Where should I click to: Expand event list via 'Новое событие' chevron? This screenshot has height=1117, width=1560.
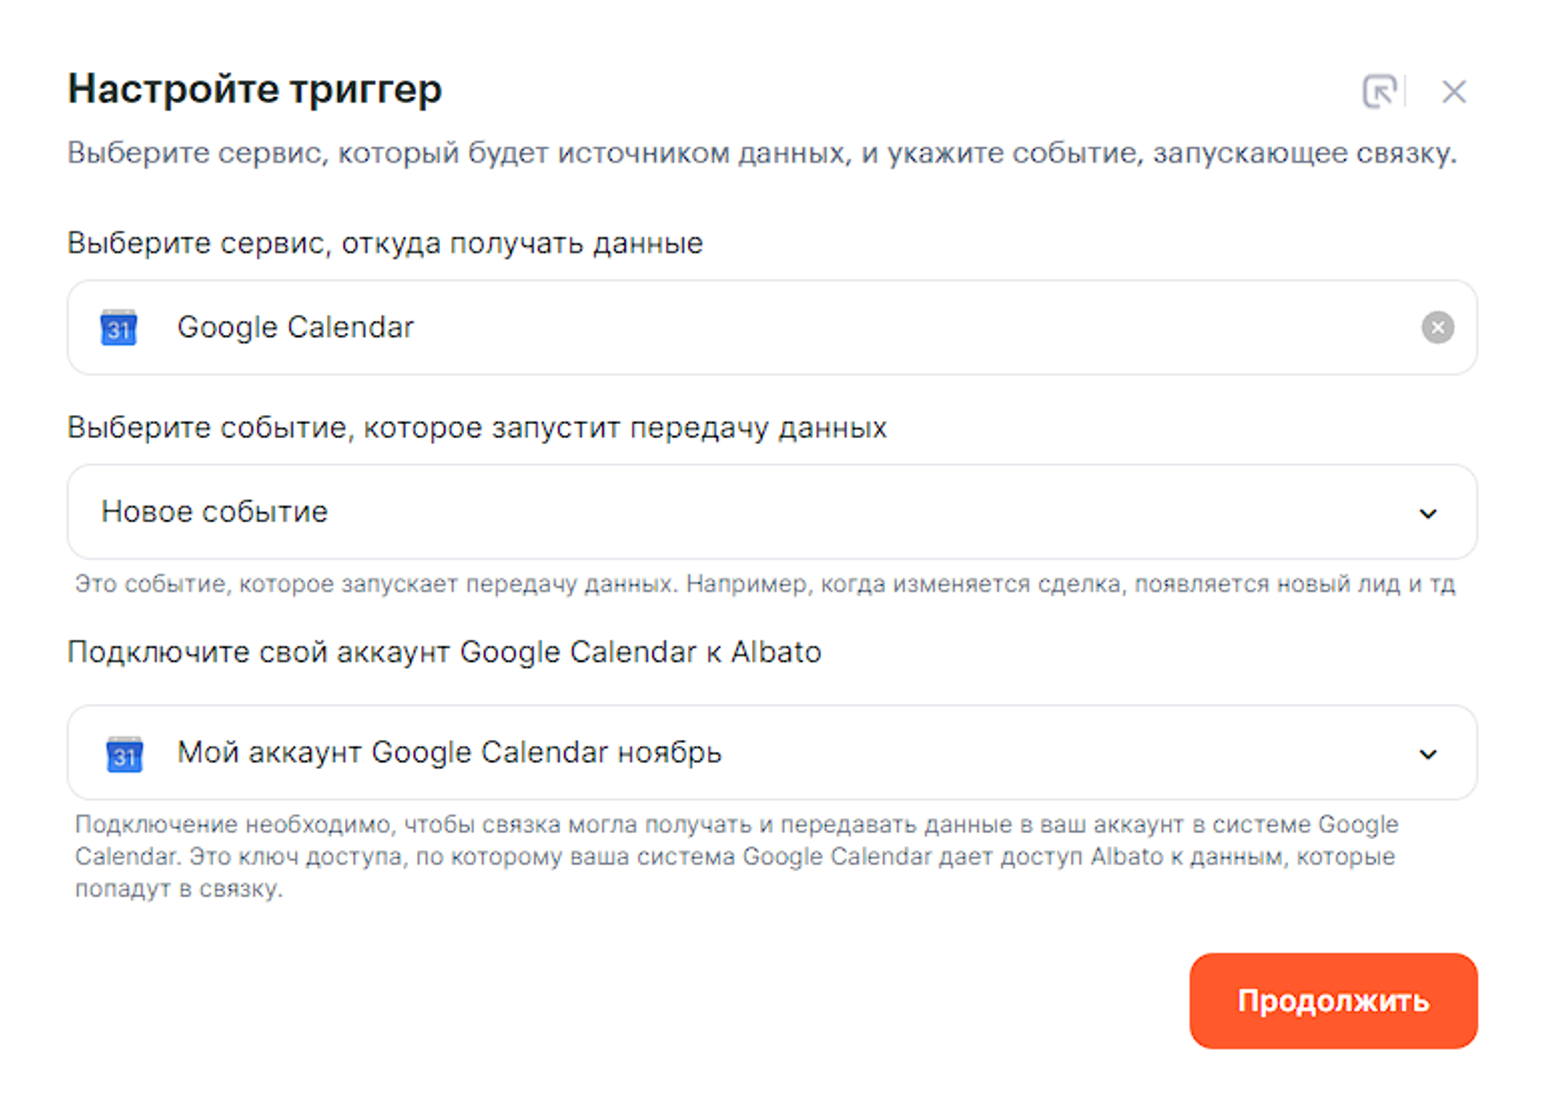point(1427,513)
